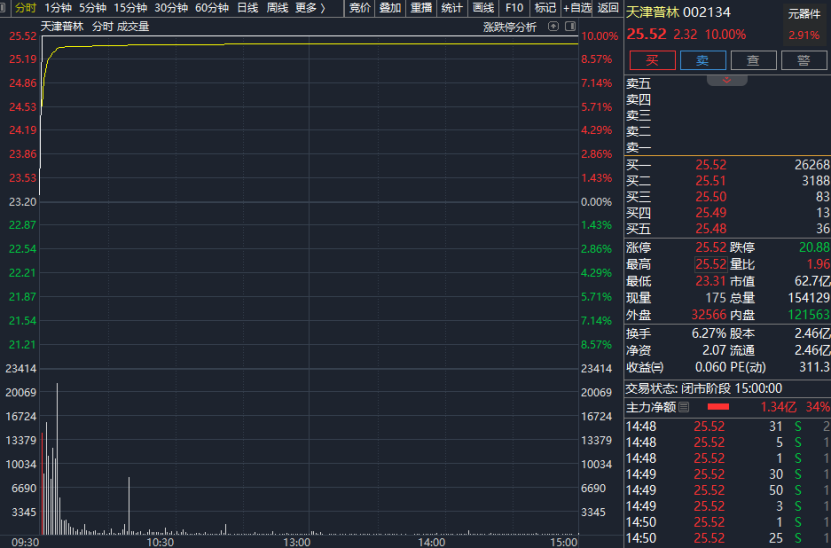Click the 重播 replay button
831x548 pixels.
(421, 8)
